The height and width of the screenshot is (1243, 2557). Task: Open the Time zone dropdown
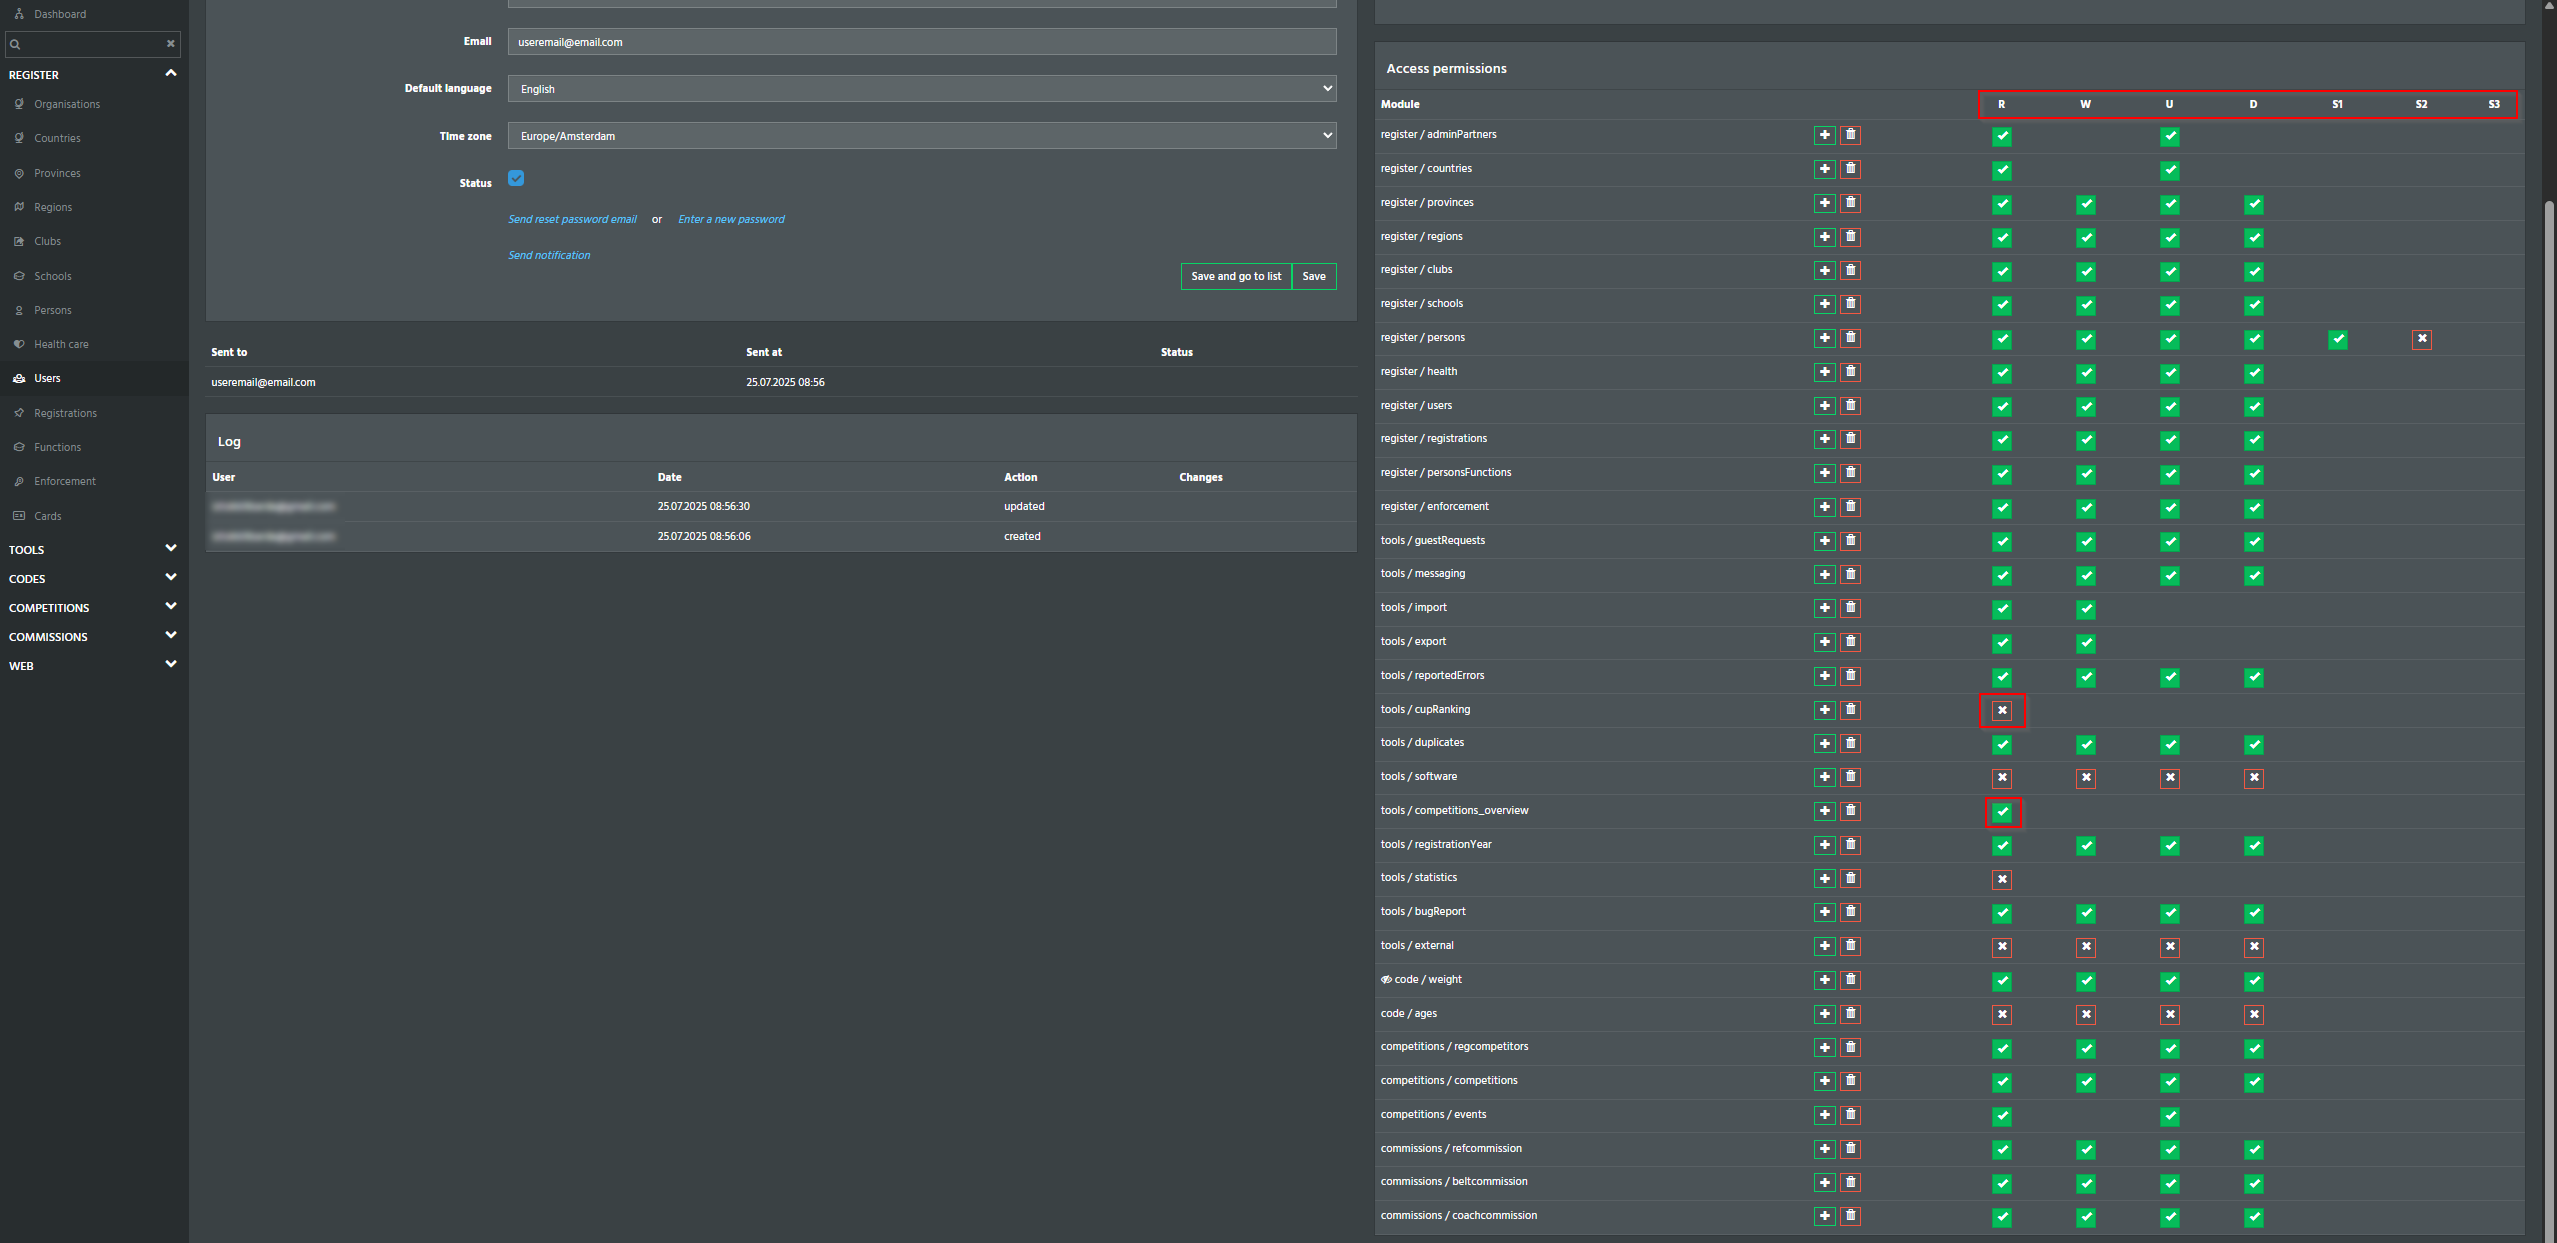click(x=921, y=136)
